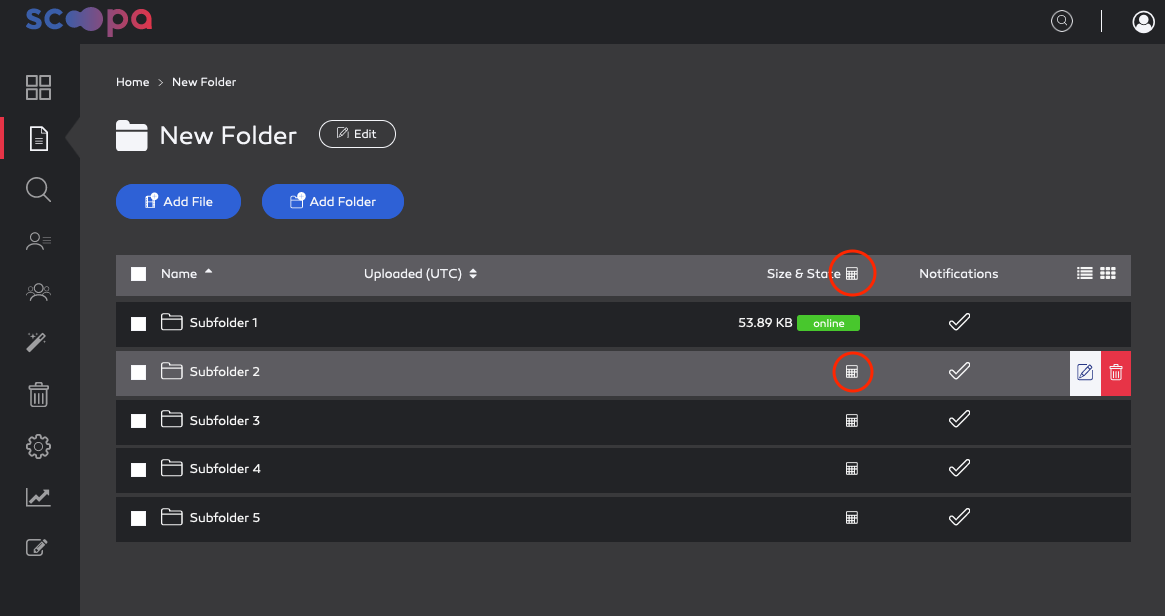Open the files document icon in sidebar
The image size is (1165, 616).
click(39, 138)
